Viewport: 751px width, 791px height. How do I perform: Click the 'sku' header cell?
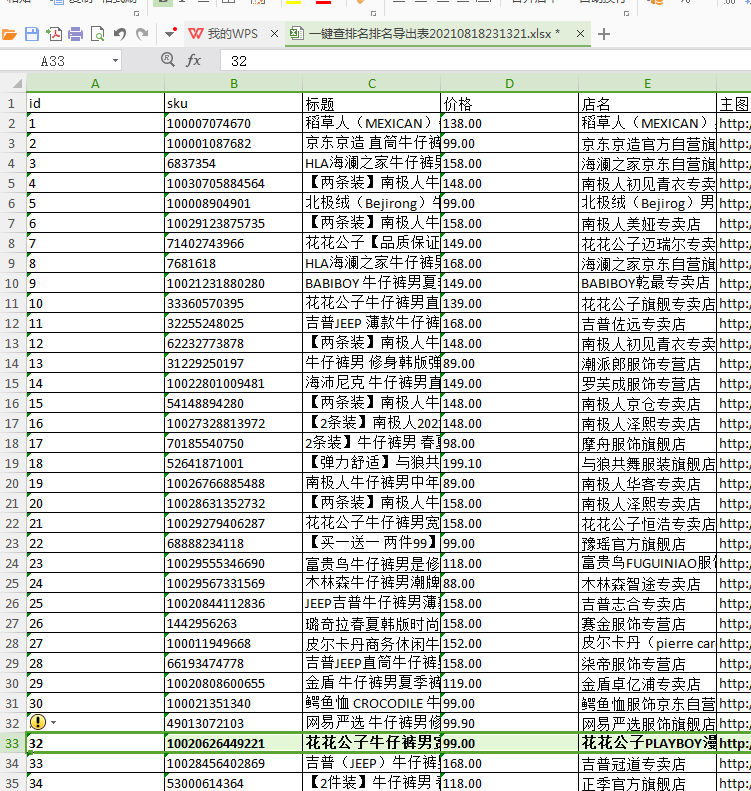click(234, 103)
